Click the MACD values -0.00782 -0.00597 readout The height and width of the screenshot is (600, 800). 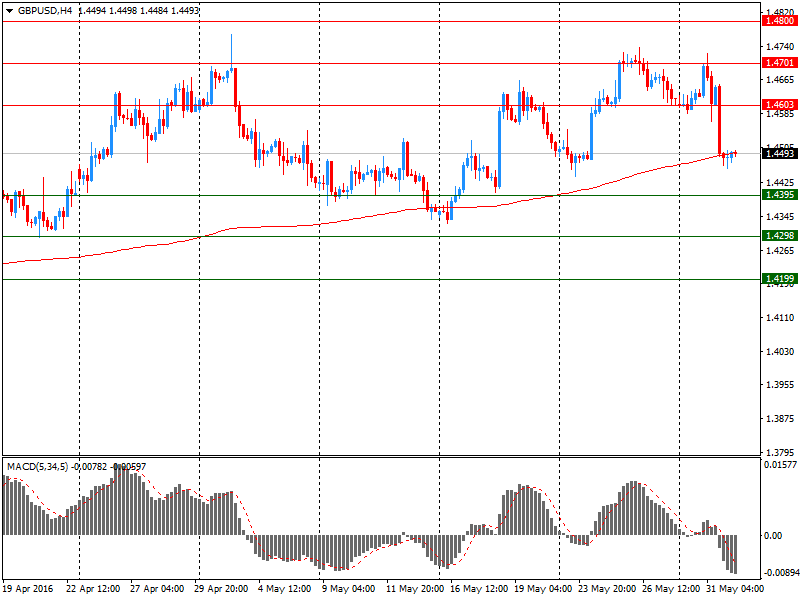[108, 466]
